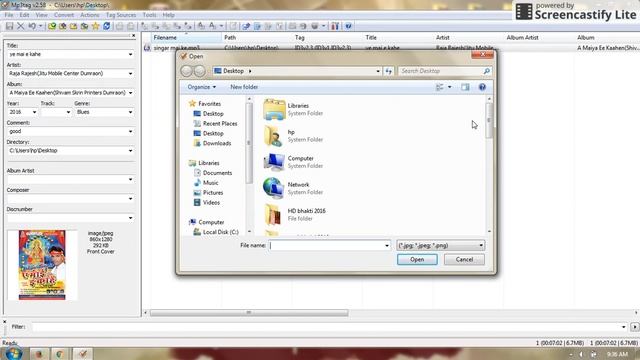Image resolution: width=640 pixels, height=360 pixels.
Task: Click the dialog file list vertical scrollbar
Action: tap(489, 120)
